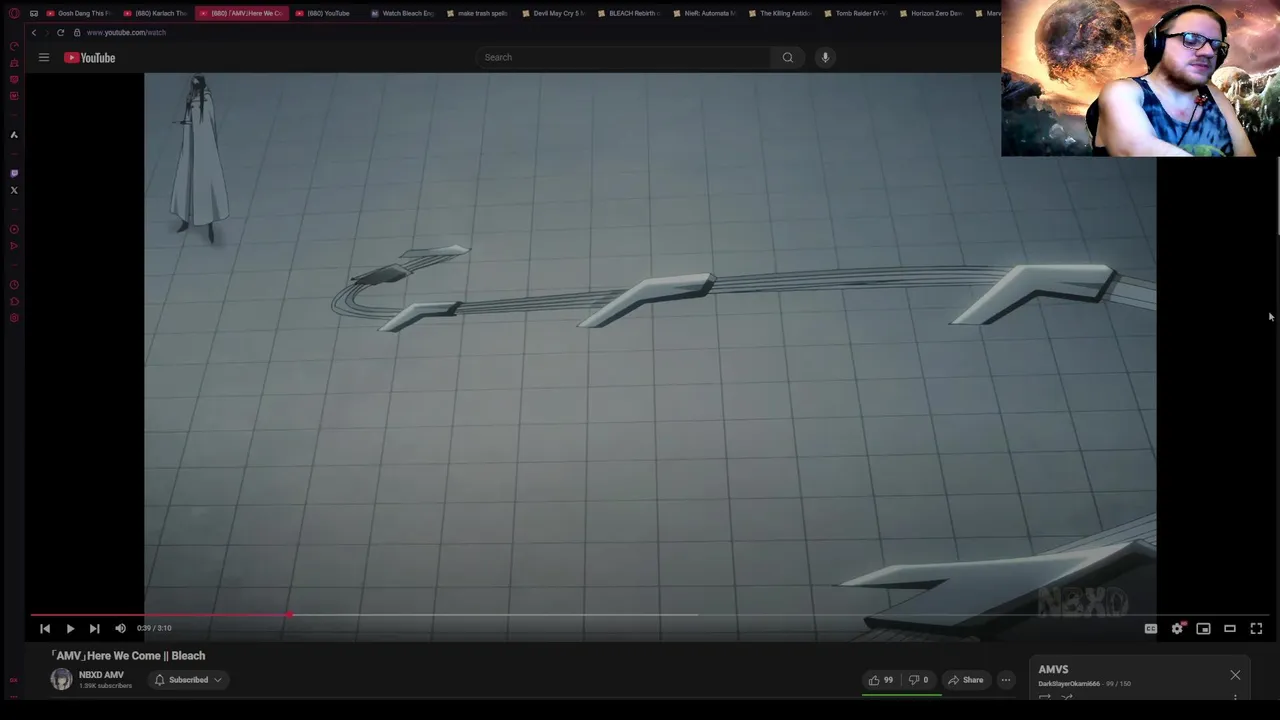Expand the Subscribed notification dropdown

[187, 680]
